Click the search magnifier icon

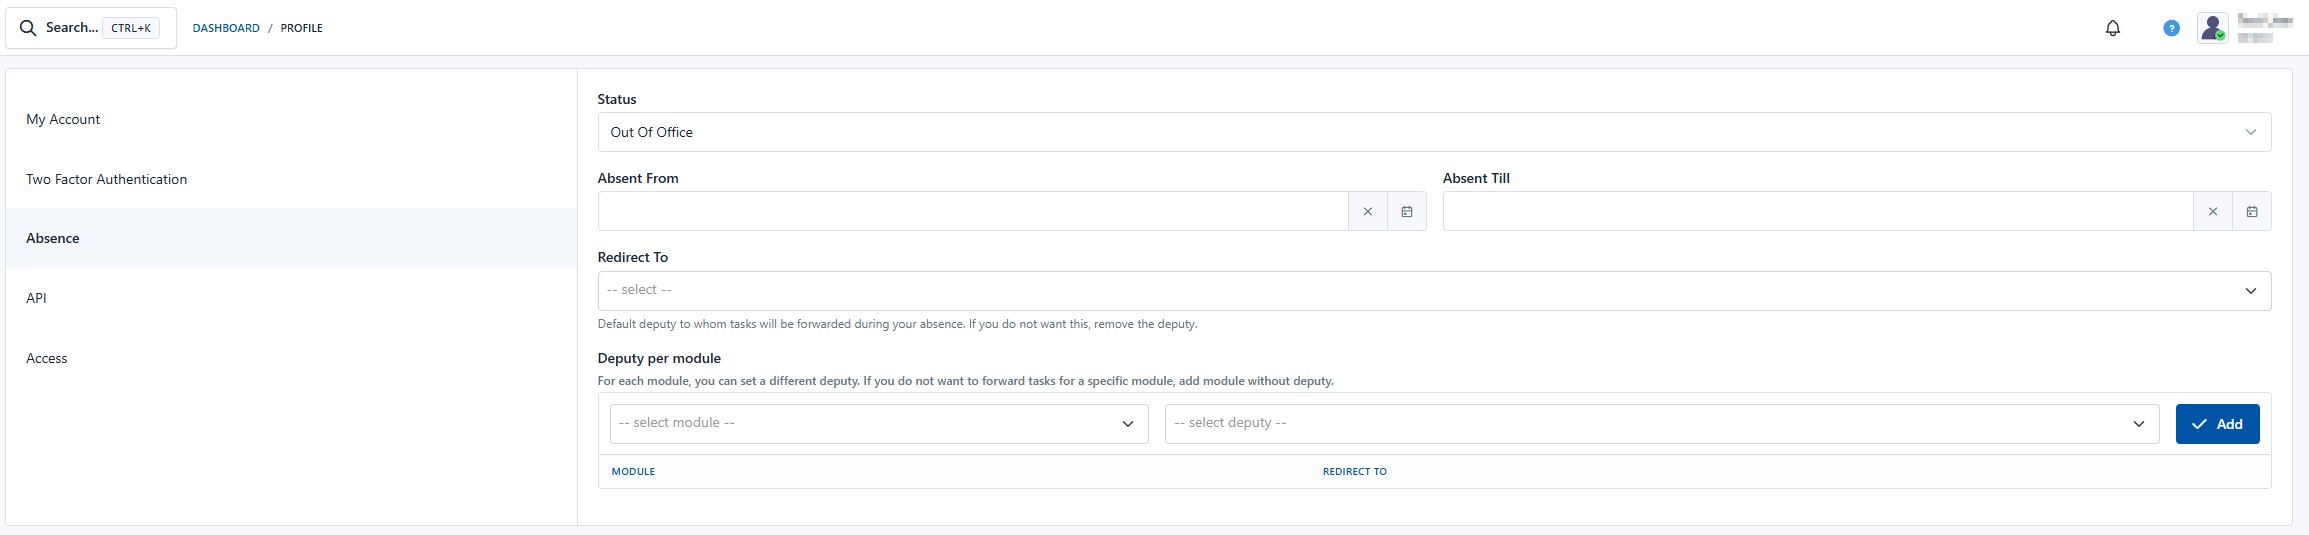pyautogui.click(x=28, y=28)
